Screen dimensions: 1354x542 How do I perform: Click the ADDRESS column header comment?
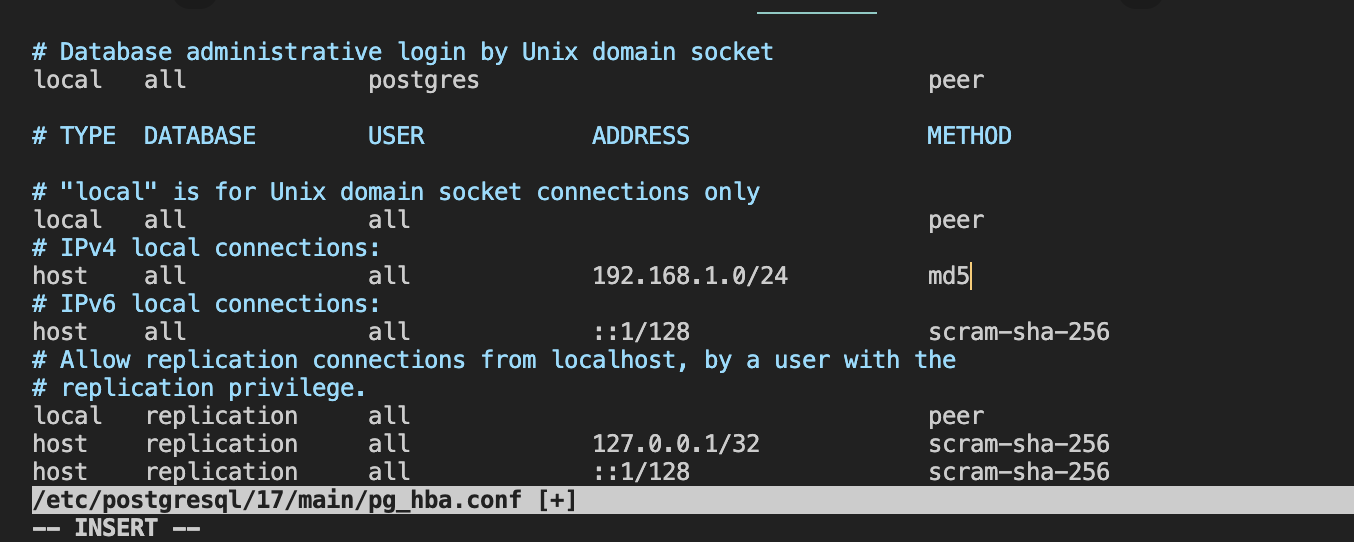click(641, 135)
